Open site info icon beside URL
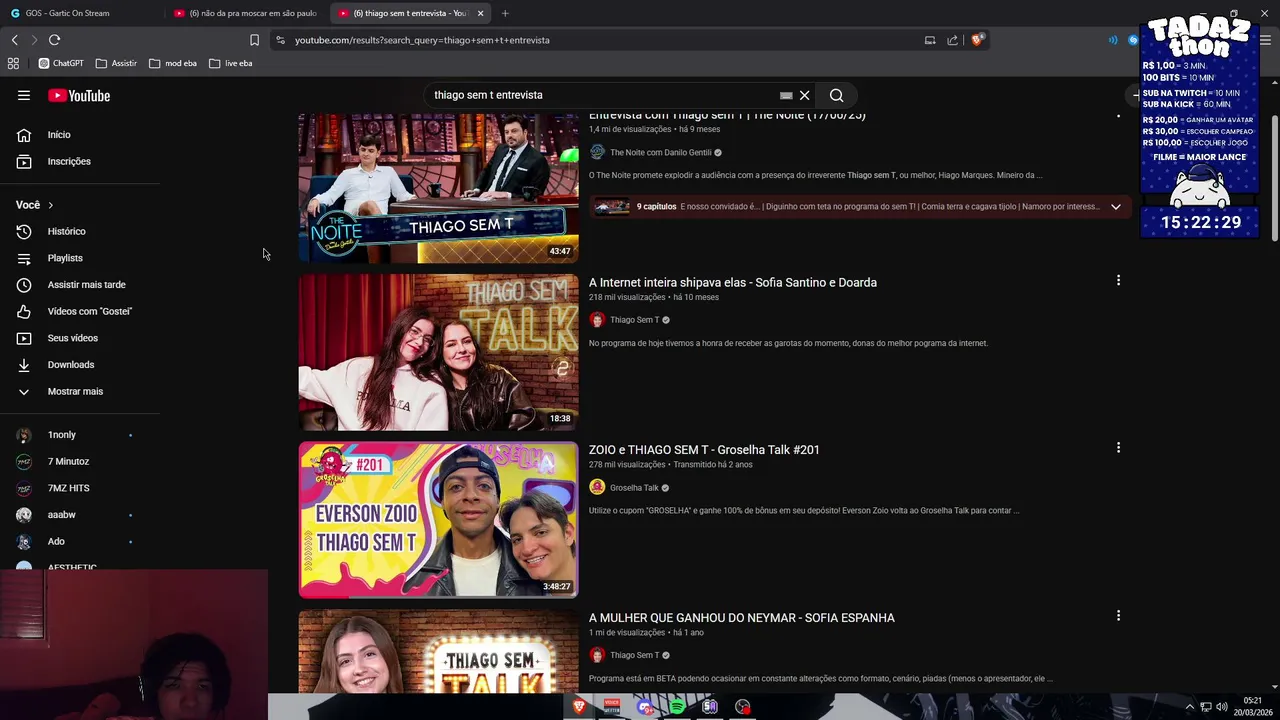1280x720 pixels. click(x=280, y=40)
